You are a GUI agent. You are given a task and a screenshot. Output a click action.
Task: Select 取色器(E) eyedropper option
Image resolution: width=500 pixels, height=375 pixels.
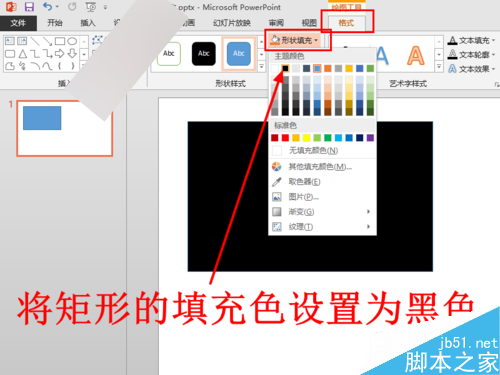322,182
